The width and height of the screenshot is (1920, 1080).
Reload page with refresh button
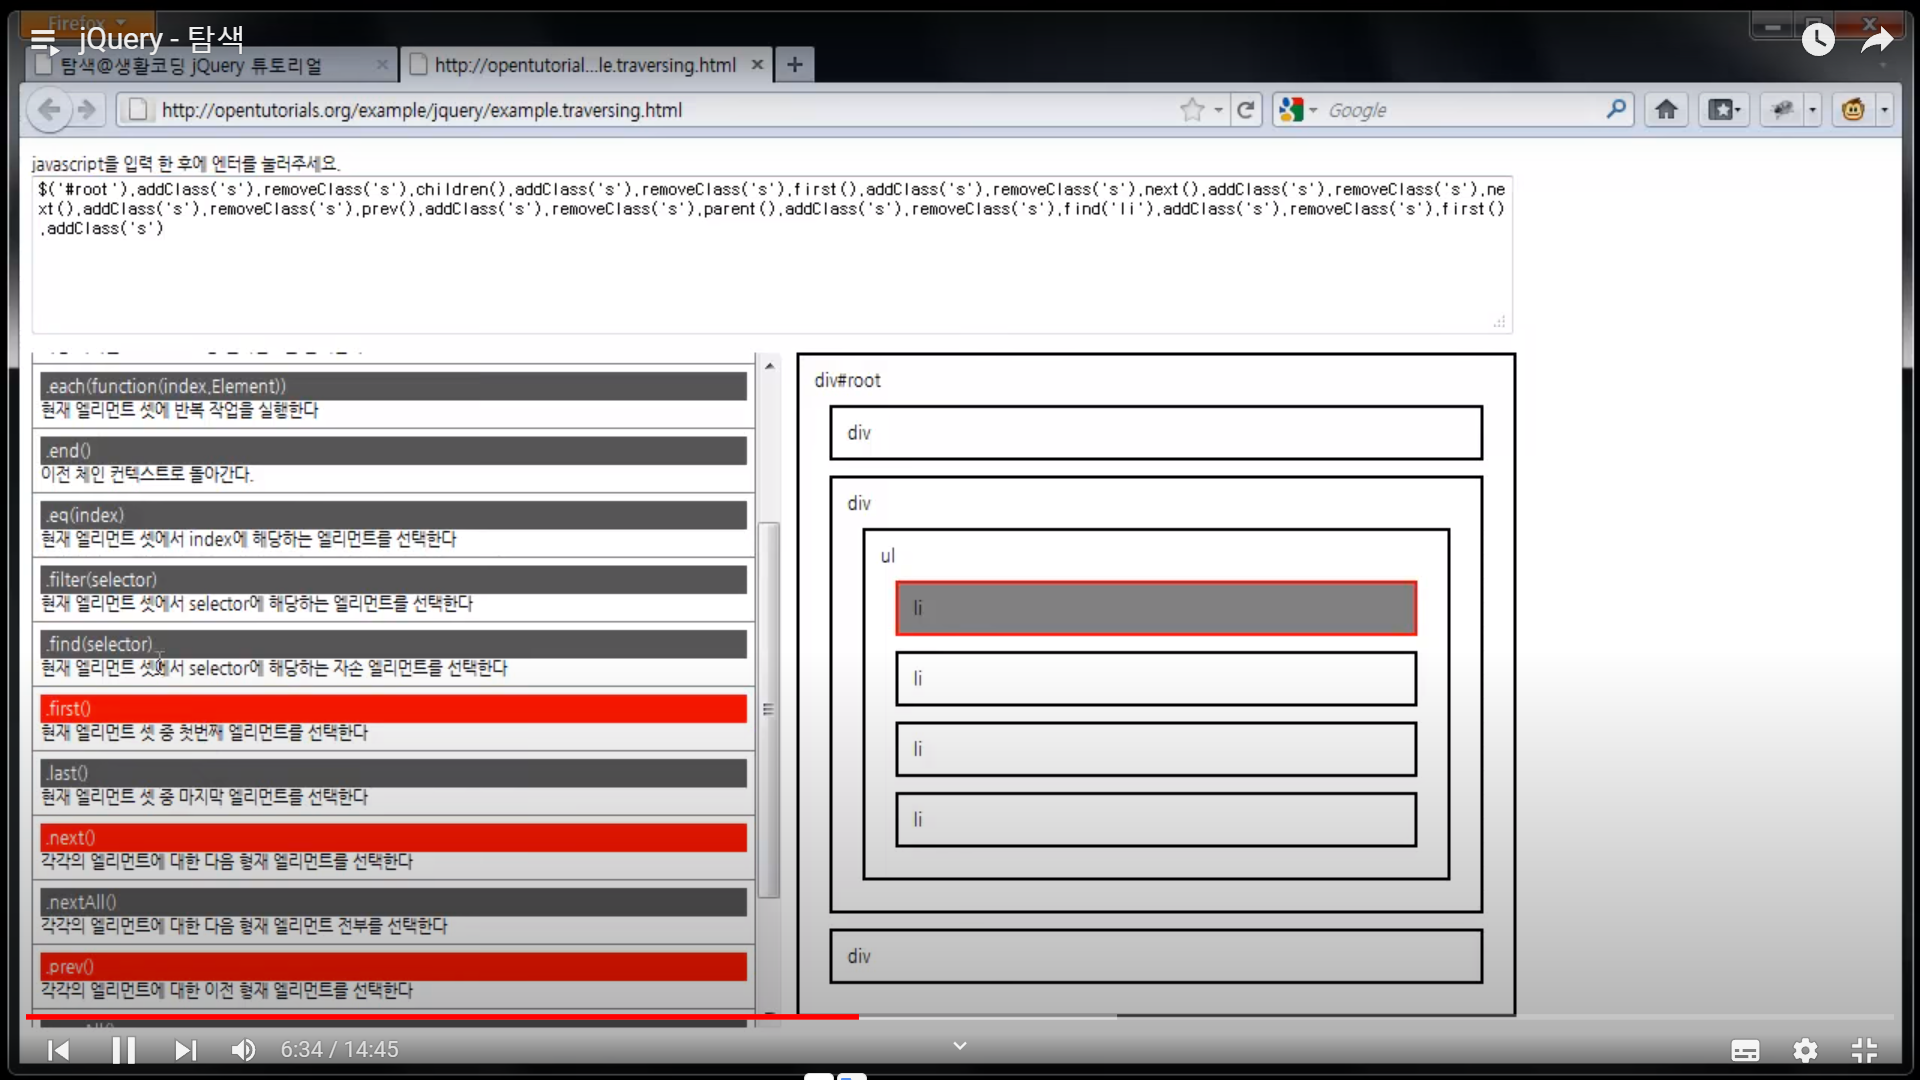[1245, 110]
